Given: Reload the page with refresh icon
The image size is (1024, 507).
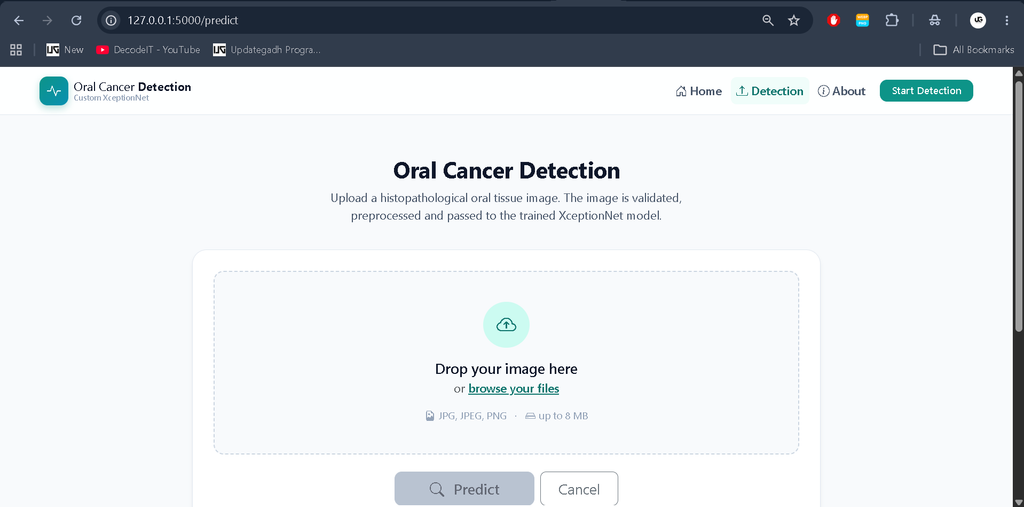Looking at the screenshot, I should click(x=76, y=20).
